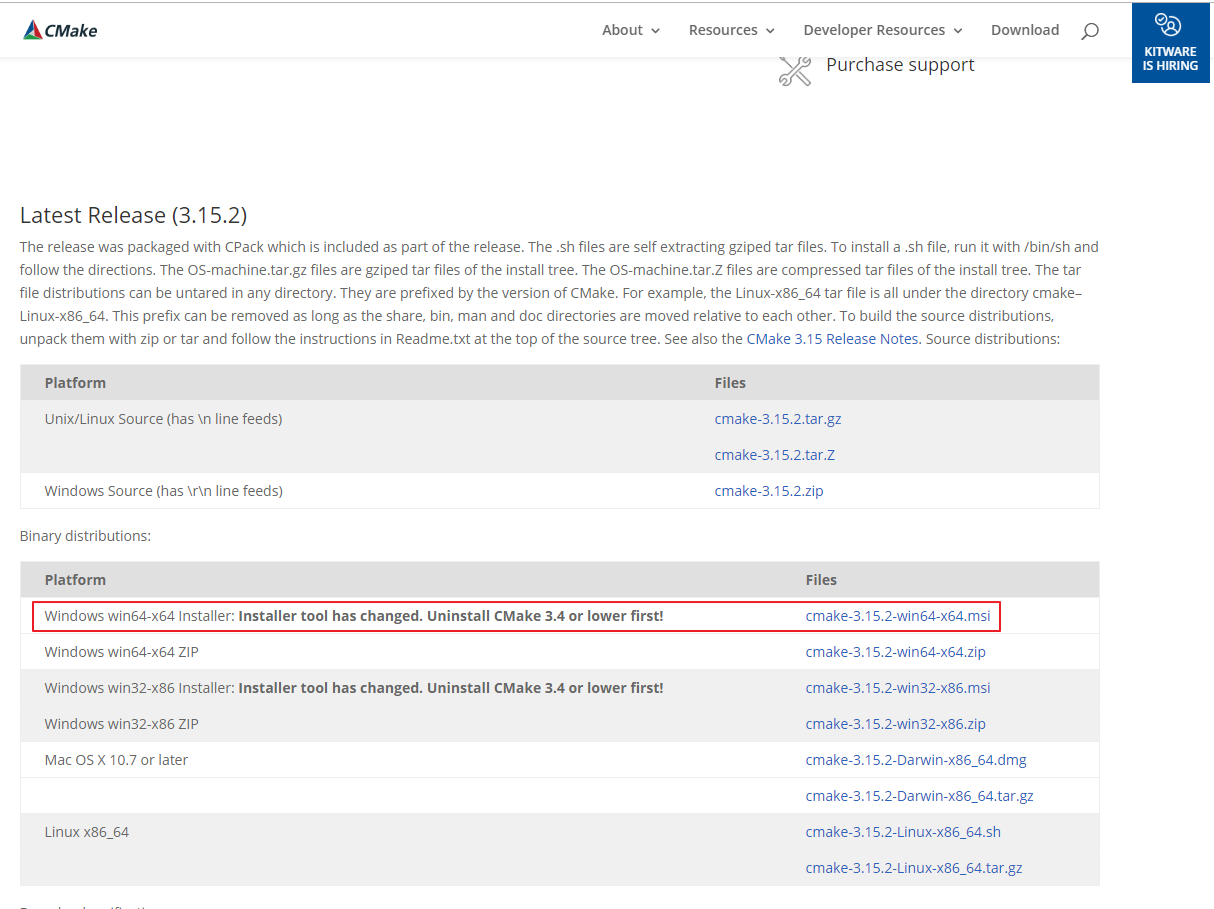Click the Files header in source table
The width and height of the screenshot is (1214, 909).
(730, 383)
